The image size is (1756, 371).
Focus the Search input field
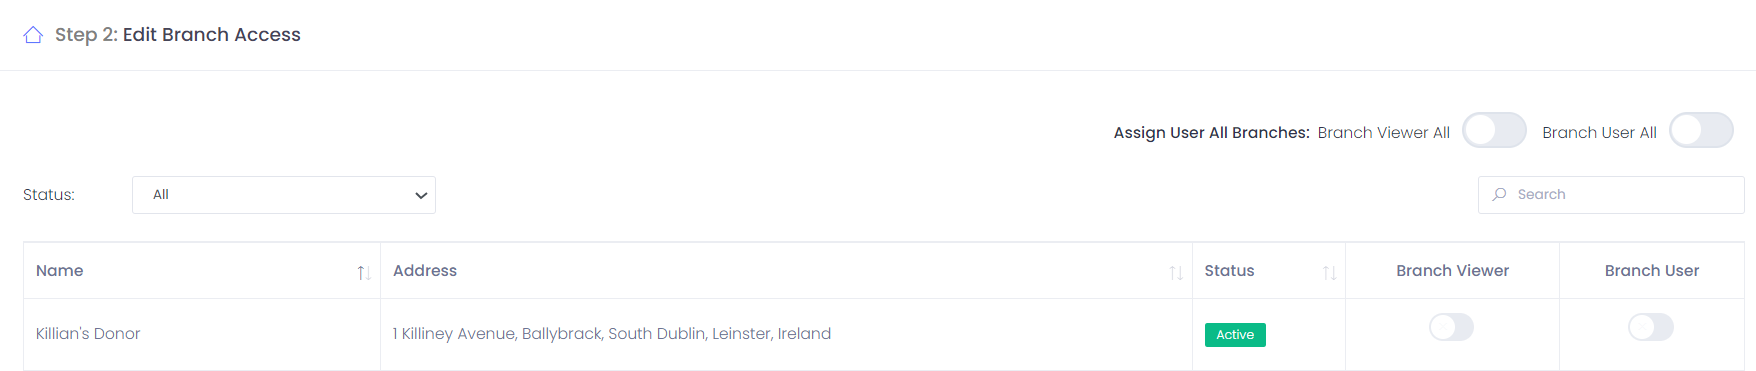(x=1611, y=195)
